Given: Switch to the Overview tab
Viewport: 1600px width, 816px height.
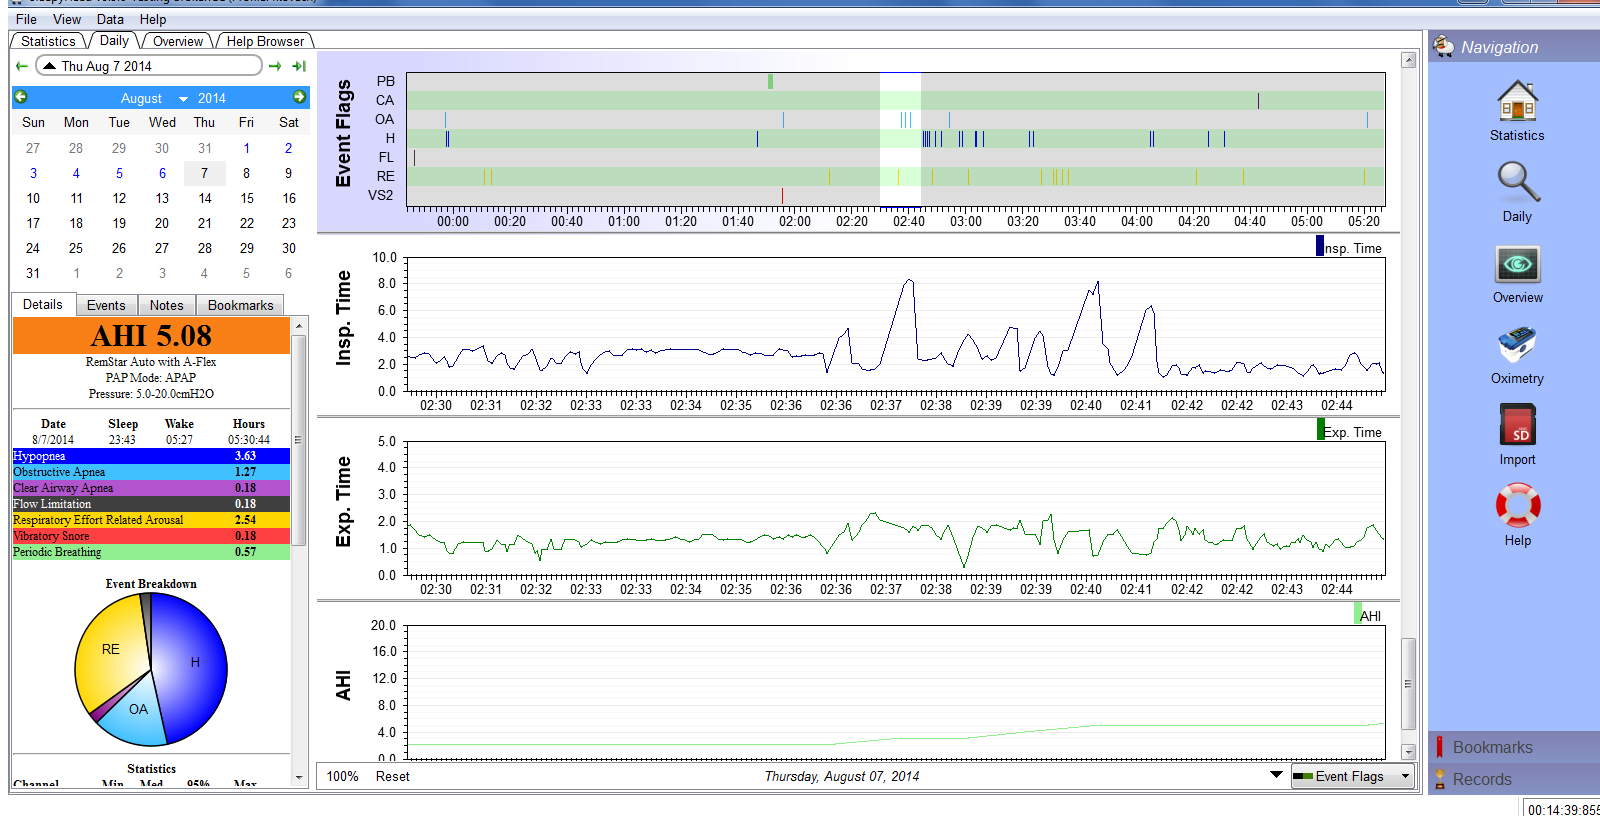Looking at the screenshot, I should [178, 41].
